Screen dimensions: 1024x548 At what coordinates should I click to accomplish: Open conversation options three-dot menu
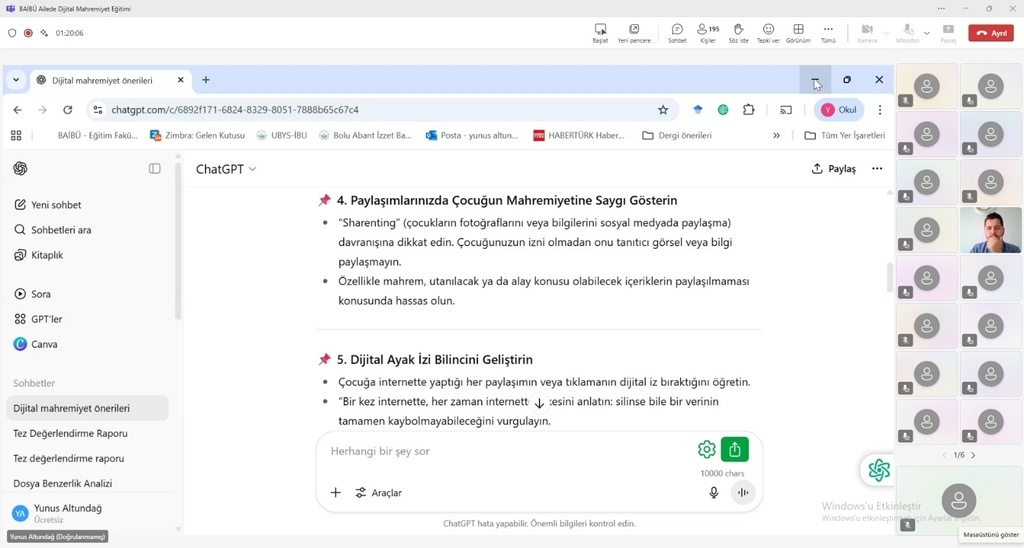coord(877,169)
